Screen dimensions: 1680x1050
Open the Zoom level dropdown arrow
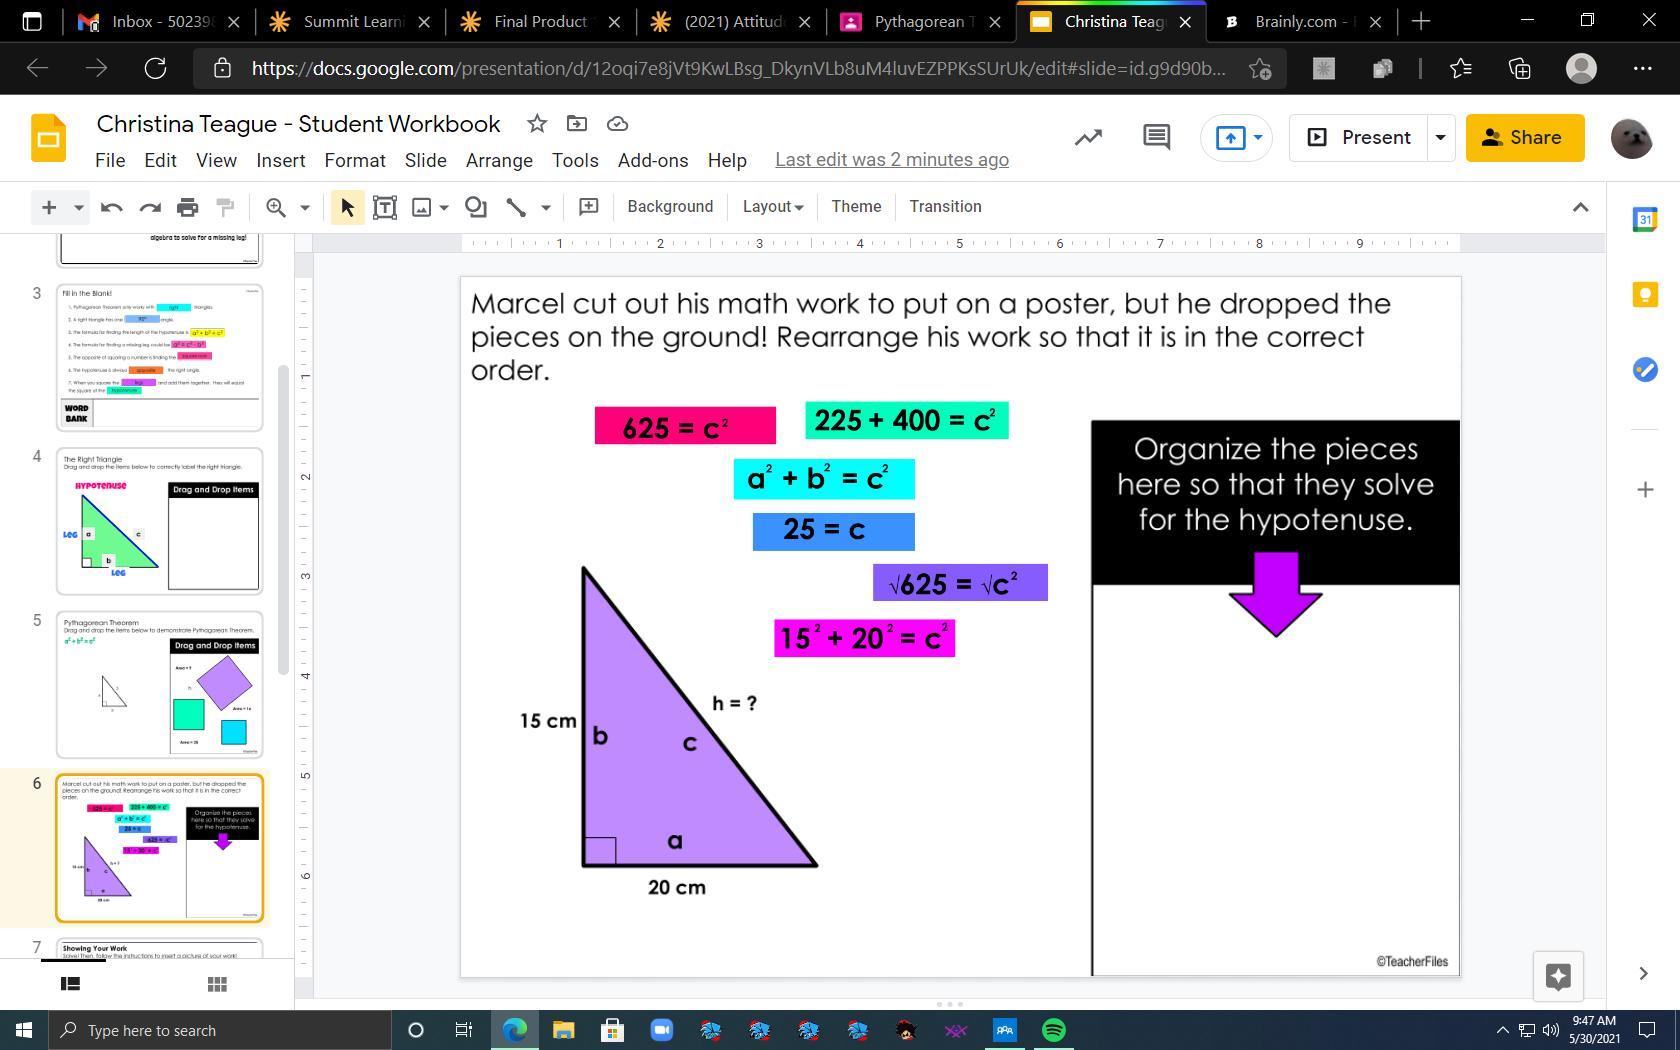tap(305, 207)
